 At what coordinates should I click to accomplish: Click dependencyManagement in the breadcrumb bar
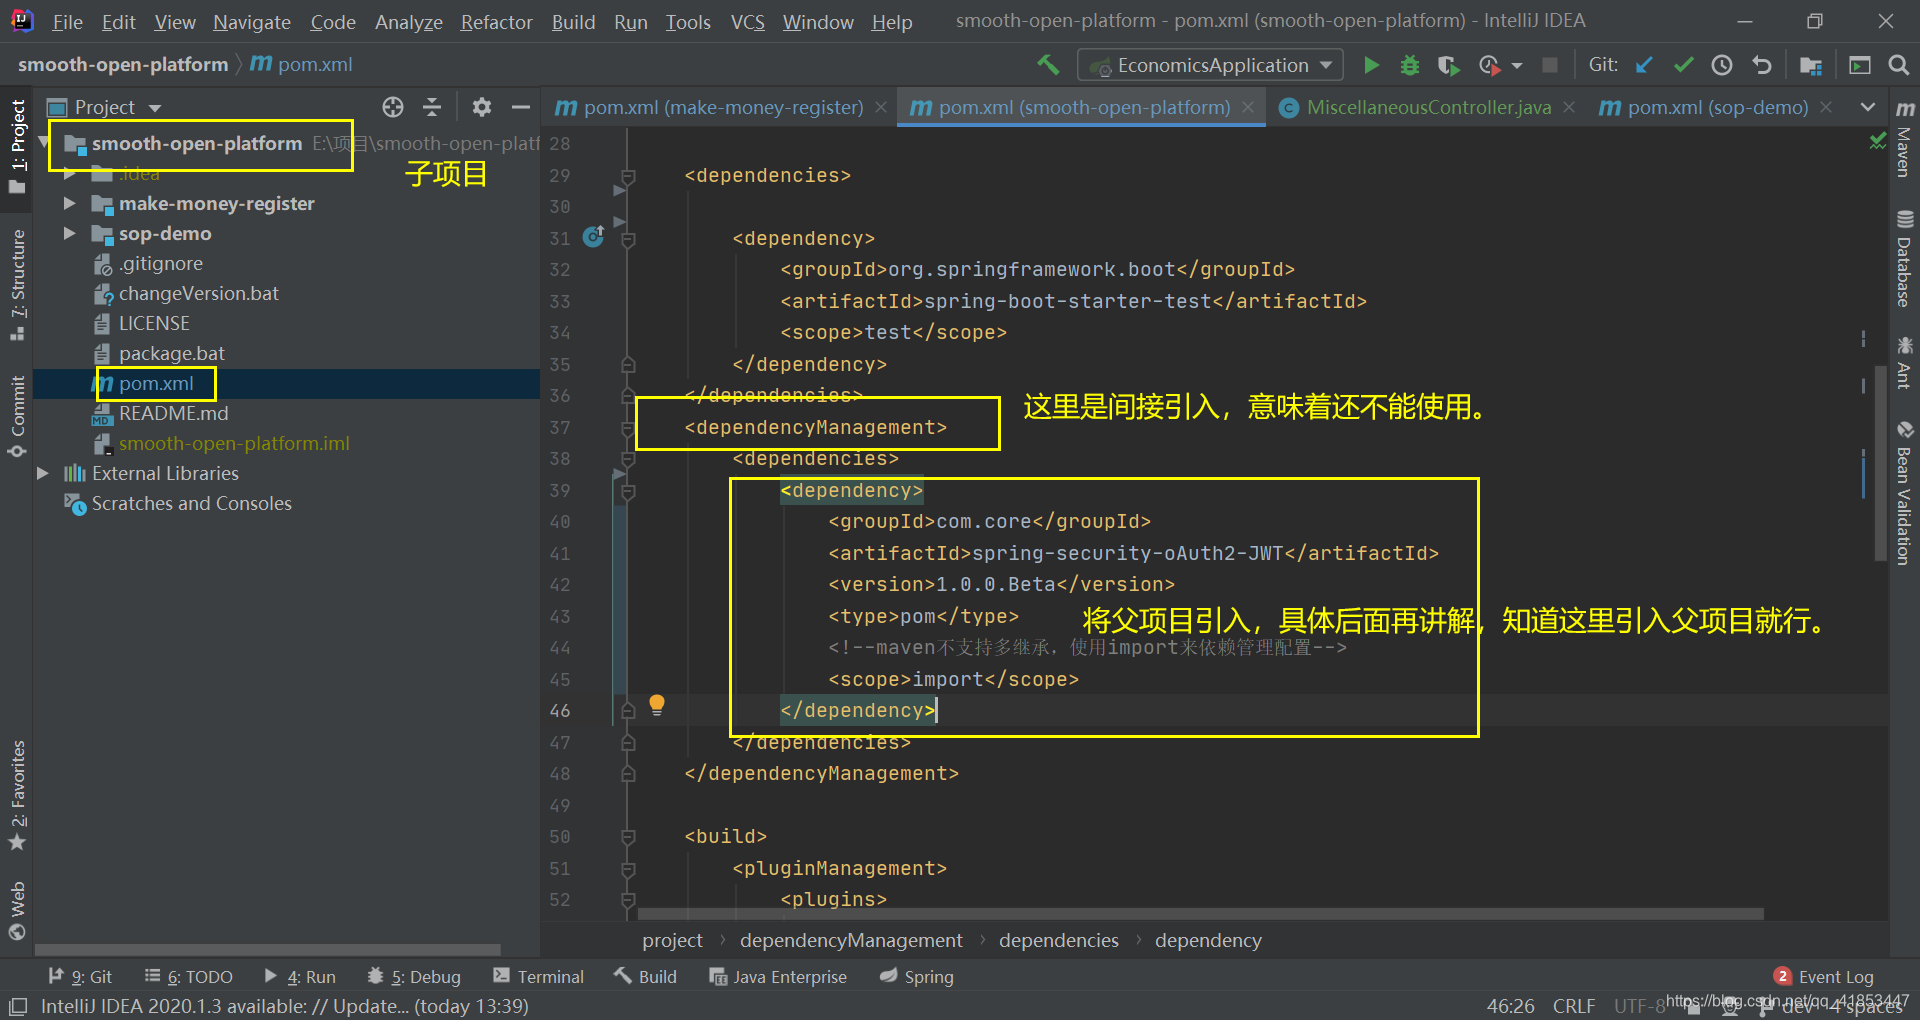(851, 940)
